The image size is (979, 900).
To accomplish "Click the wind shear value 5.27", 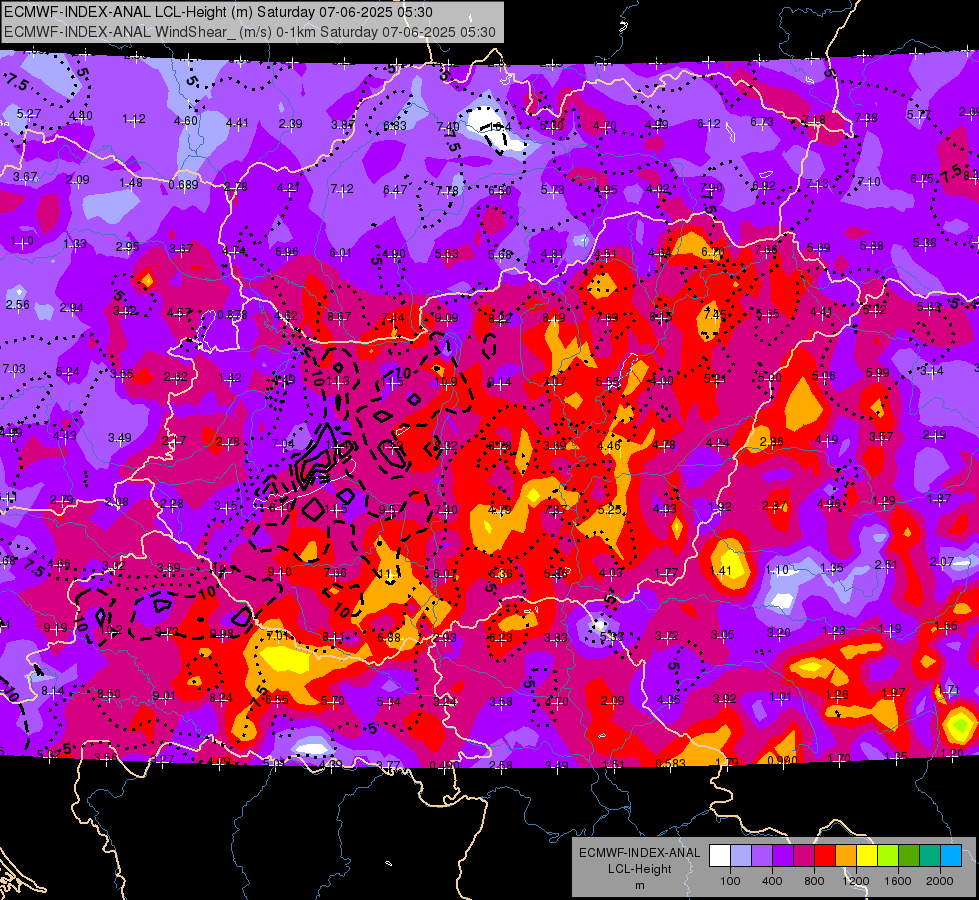I will click(x=29, y=114).
